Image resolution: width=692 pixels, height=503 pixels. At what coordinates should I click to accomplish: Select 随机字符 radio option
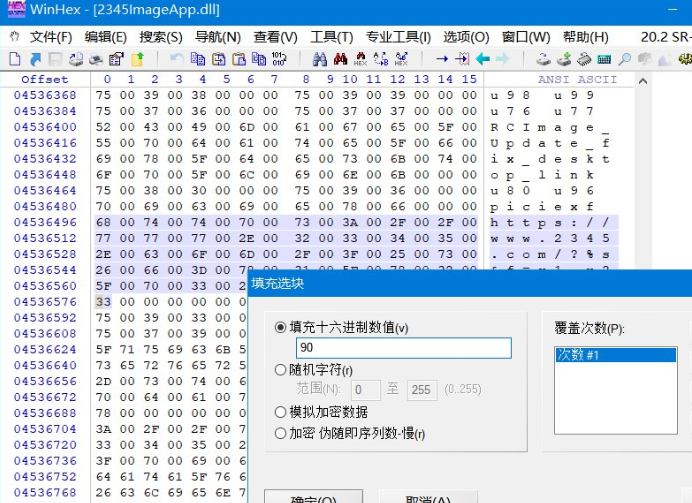tap(280, 369)
